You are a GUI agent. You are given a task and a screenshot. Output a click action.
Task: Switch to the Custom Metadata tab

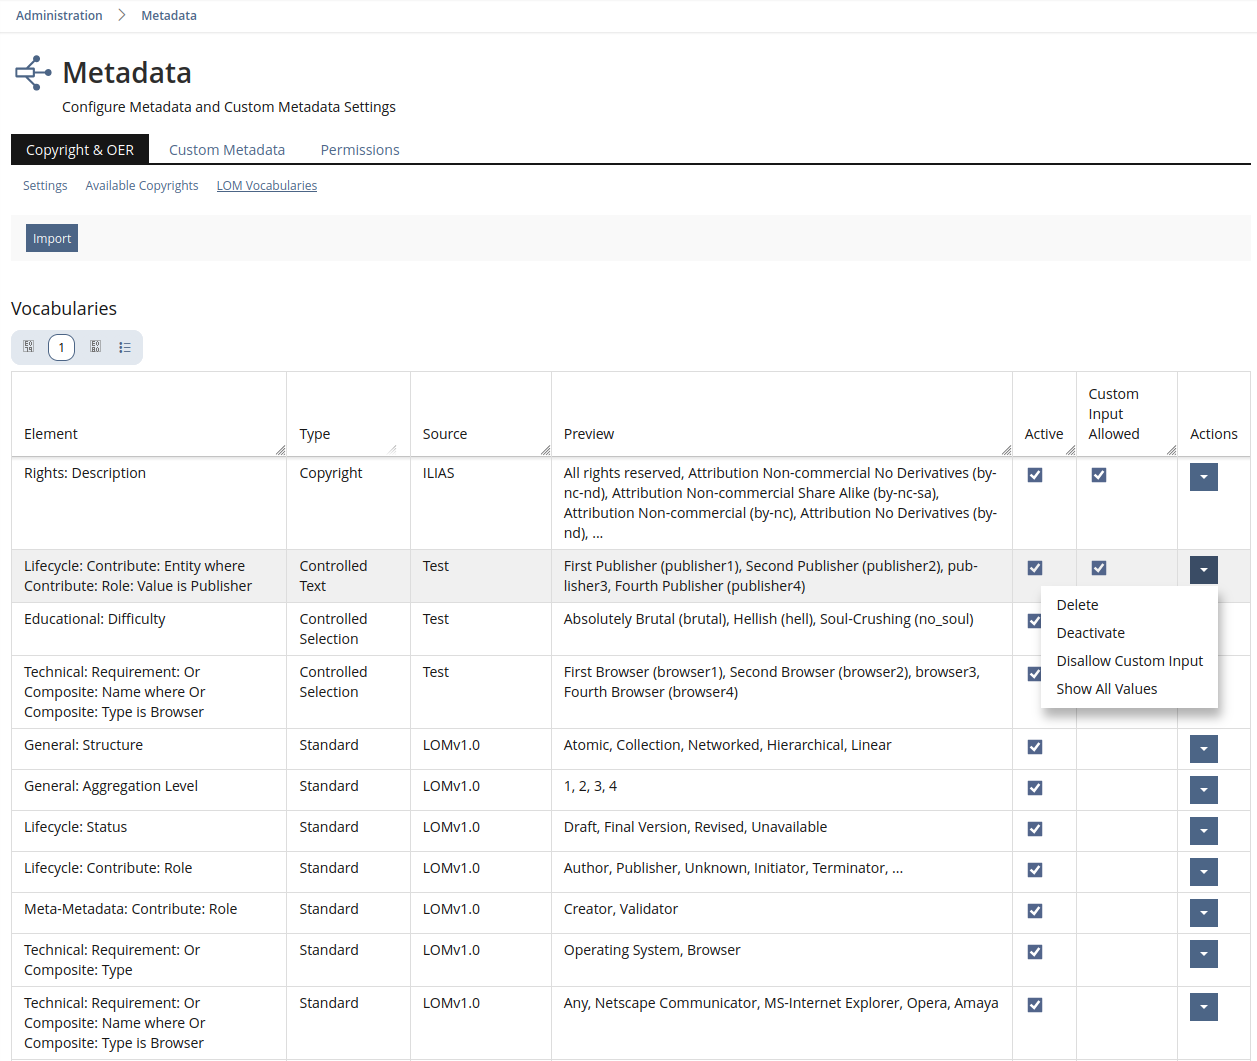(227, 150)
